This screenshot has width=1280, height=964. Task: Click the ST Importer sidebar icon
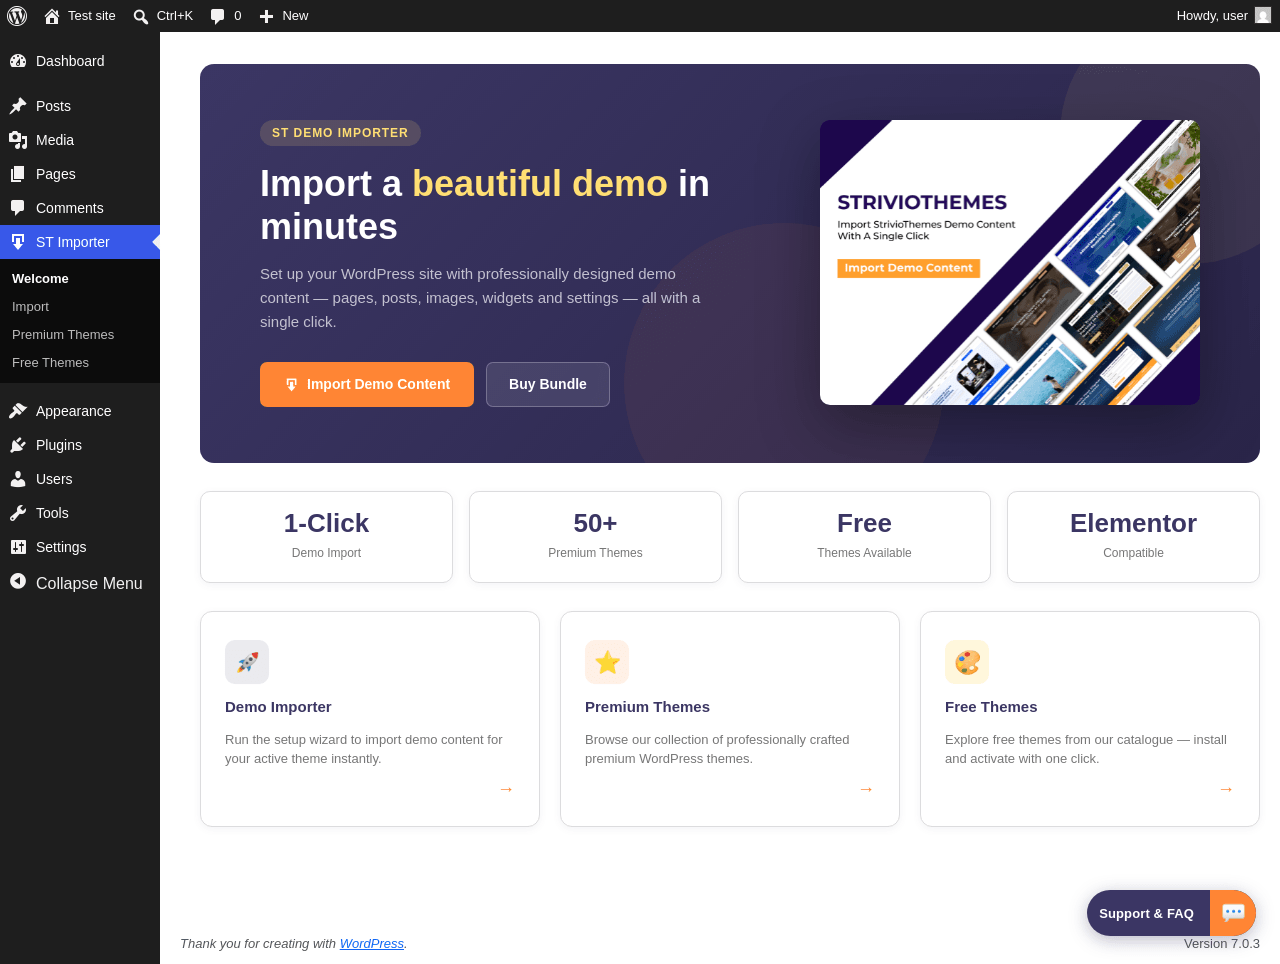(18, 242)
